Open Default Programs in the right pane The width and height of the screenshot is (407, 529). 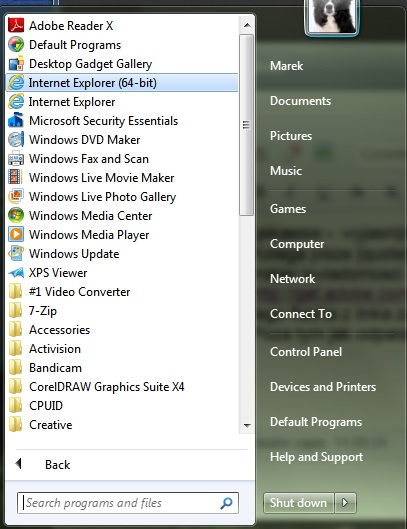[316, 422]
